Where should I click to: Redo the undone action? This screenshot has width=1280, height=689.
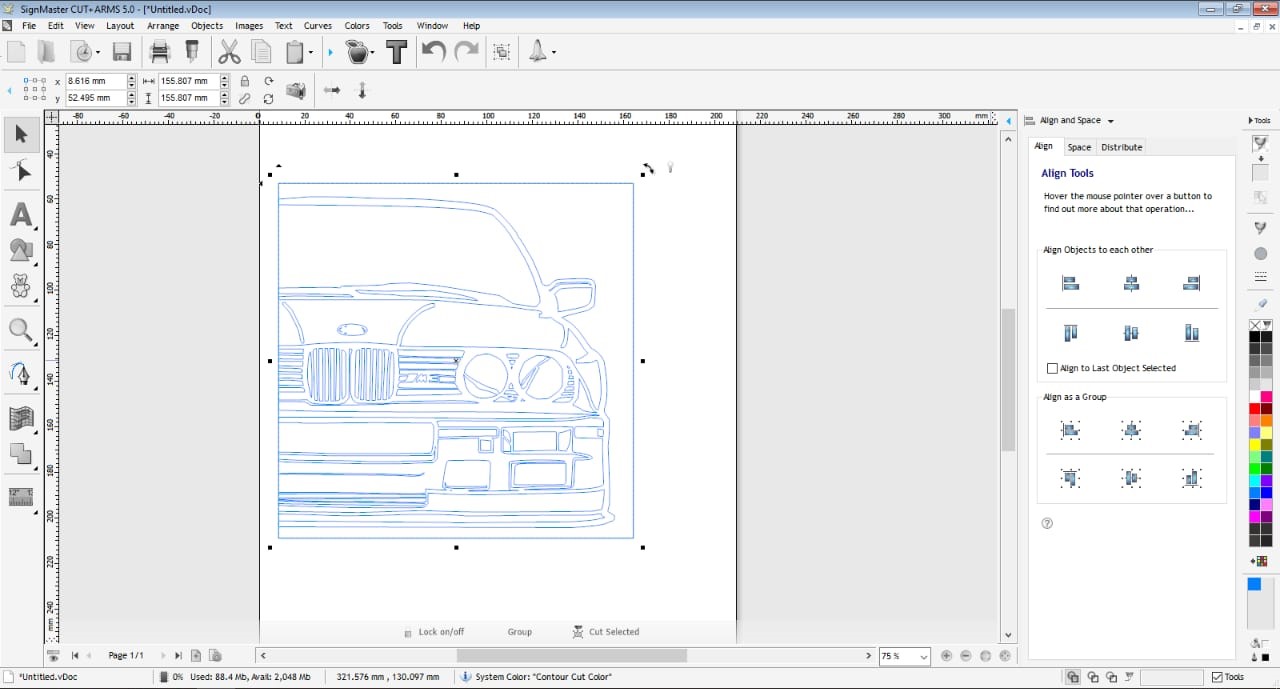tap(466, 52)
